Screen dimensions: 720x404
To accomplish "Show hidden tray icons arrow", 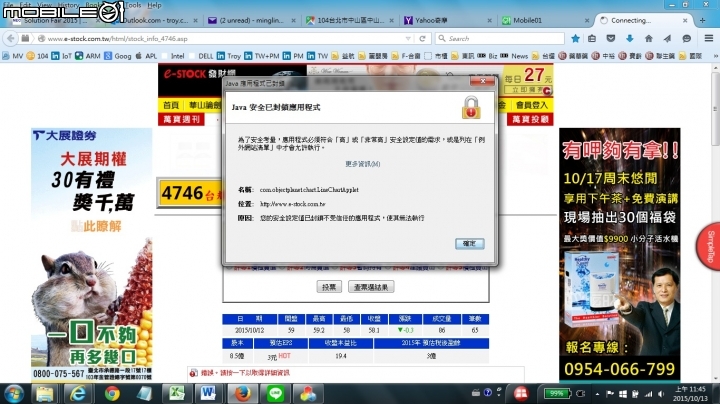I will tap(597, 394).
